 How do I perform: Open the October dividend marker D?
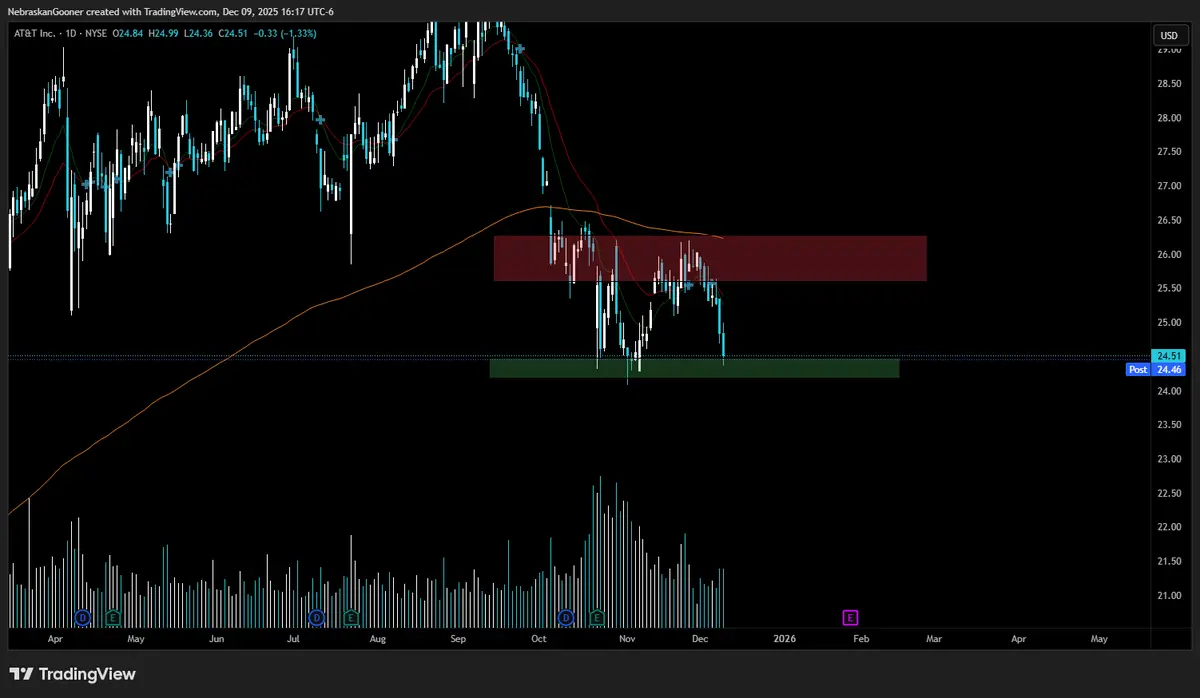coord(566,617)
